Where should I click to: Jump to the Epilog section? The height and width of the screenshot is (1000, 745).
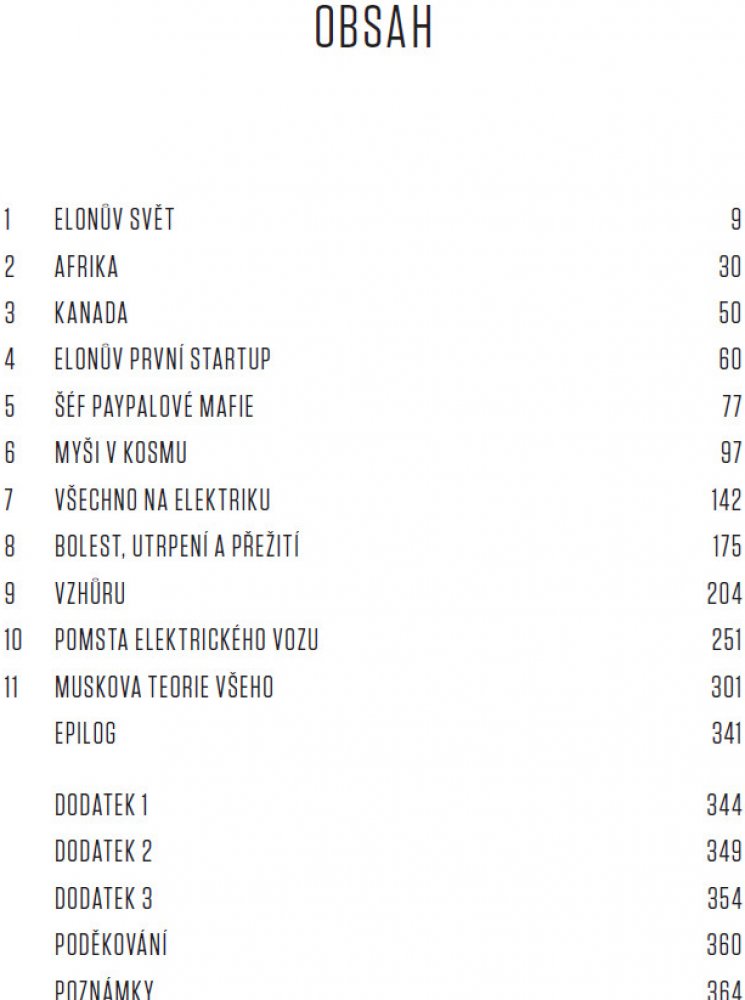pos(85,734)
